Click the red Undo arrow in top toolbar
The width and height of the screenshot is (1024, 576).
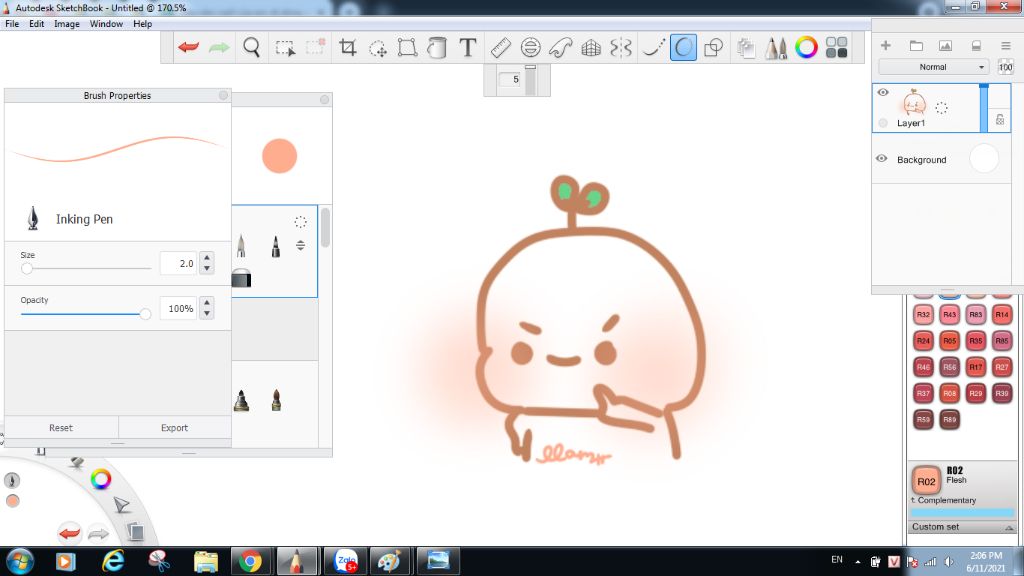pyautogui.click(x=189, y=47)
